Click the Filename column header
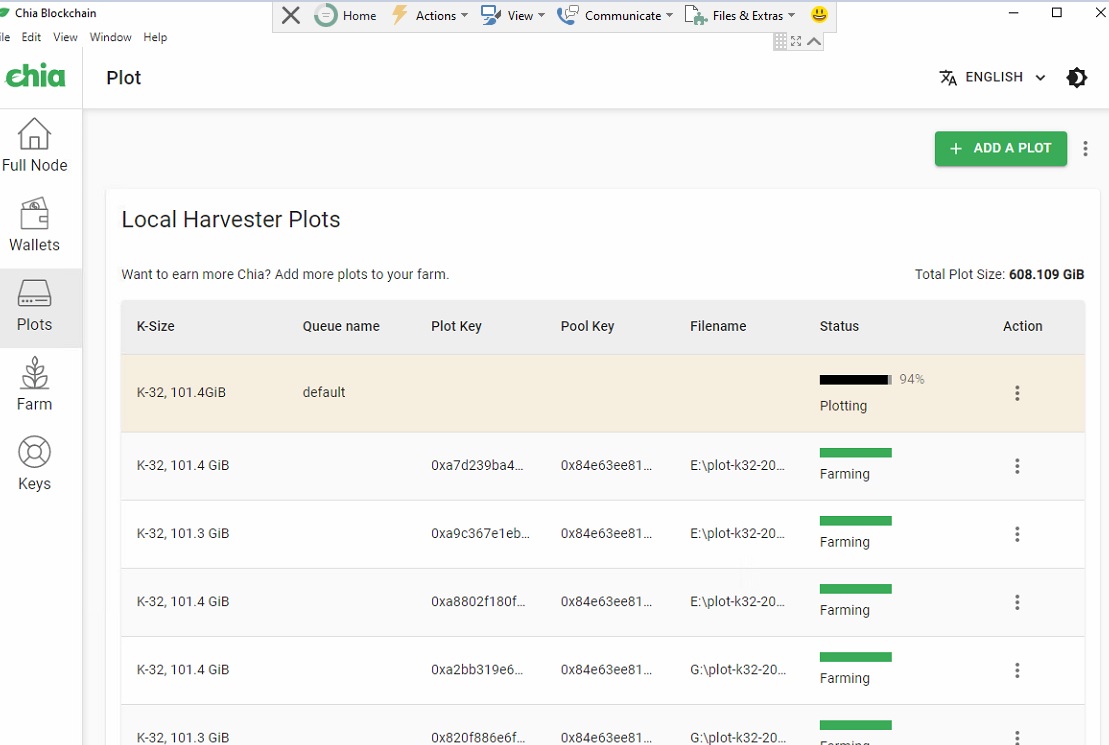This screenshot has width=1109, height=745. (x=718, y=326)
